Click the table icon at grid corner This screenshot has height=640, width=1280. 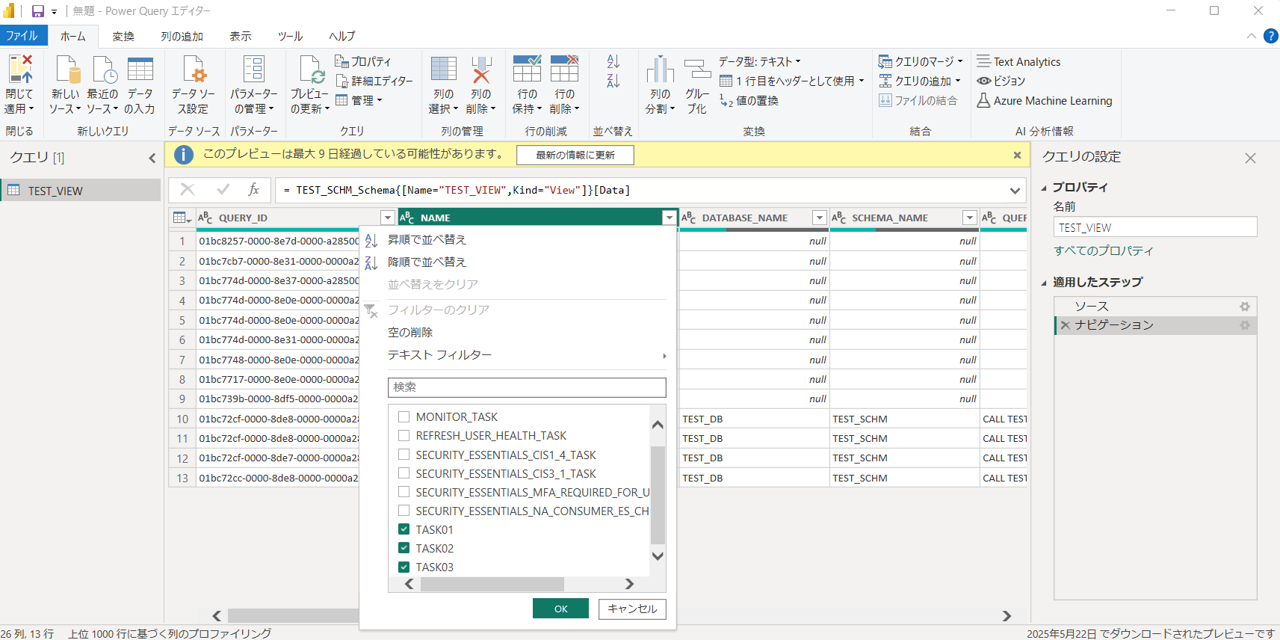180,218
